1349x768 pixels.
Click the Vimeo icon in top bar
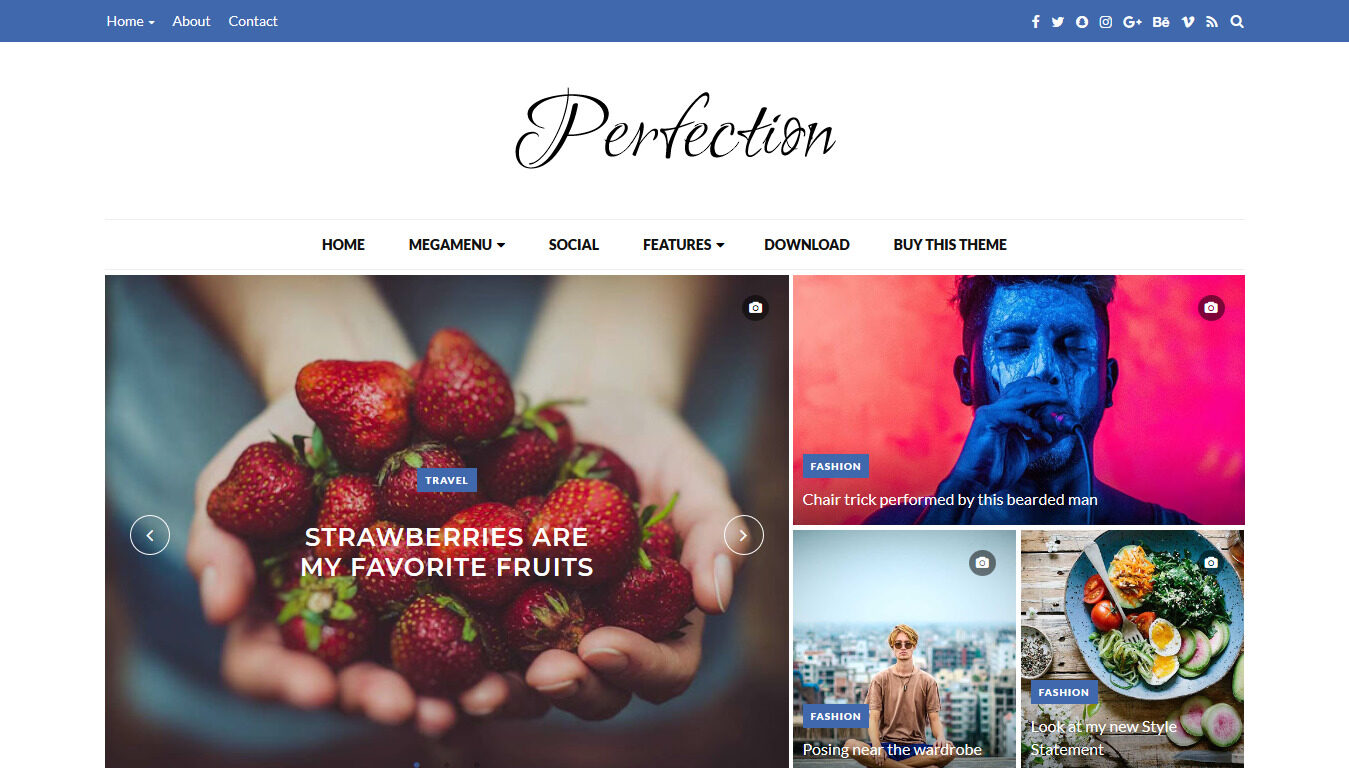(x=1188, y=21)
